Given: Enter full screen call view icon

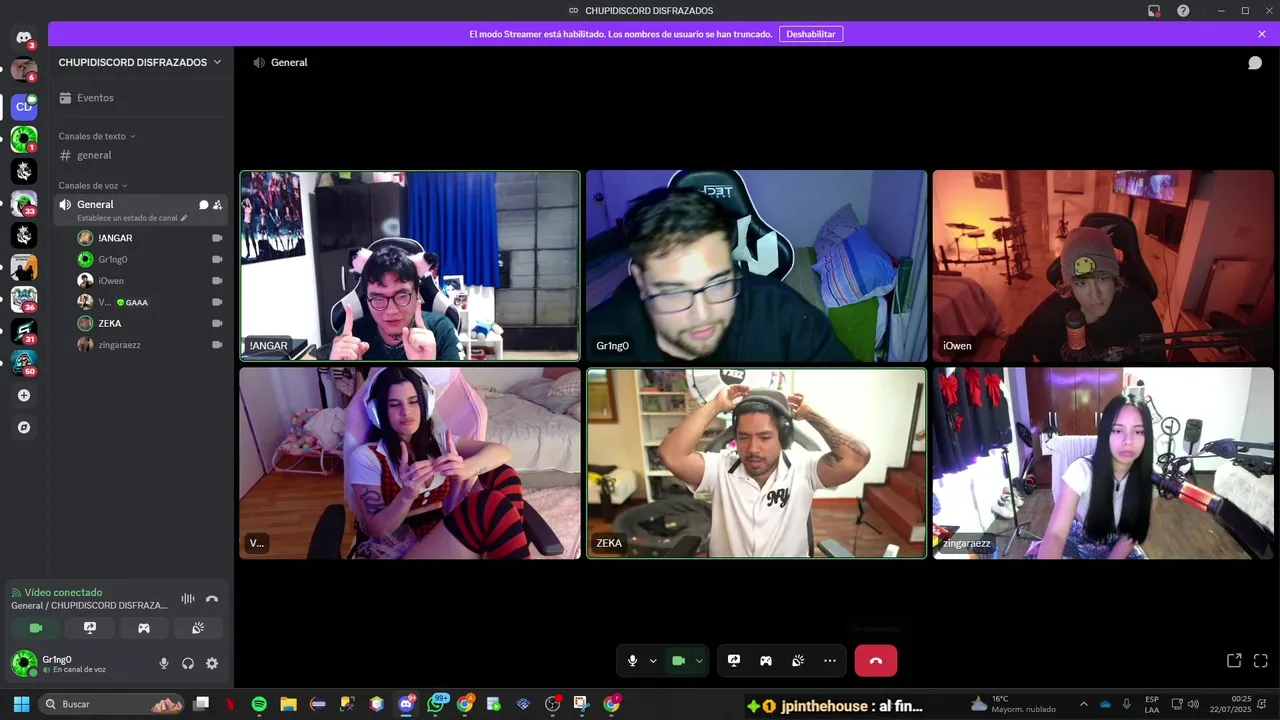Looking at the screenshot, I should (1261, 661).
